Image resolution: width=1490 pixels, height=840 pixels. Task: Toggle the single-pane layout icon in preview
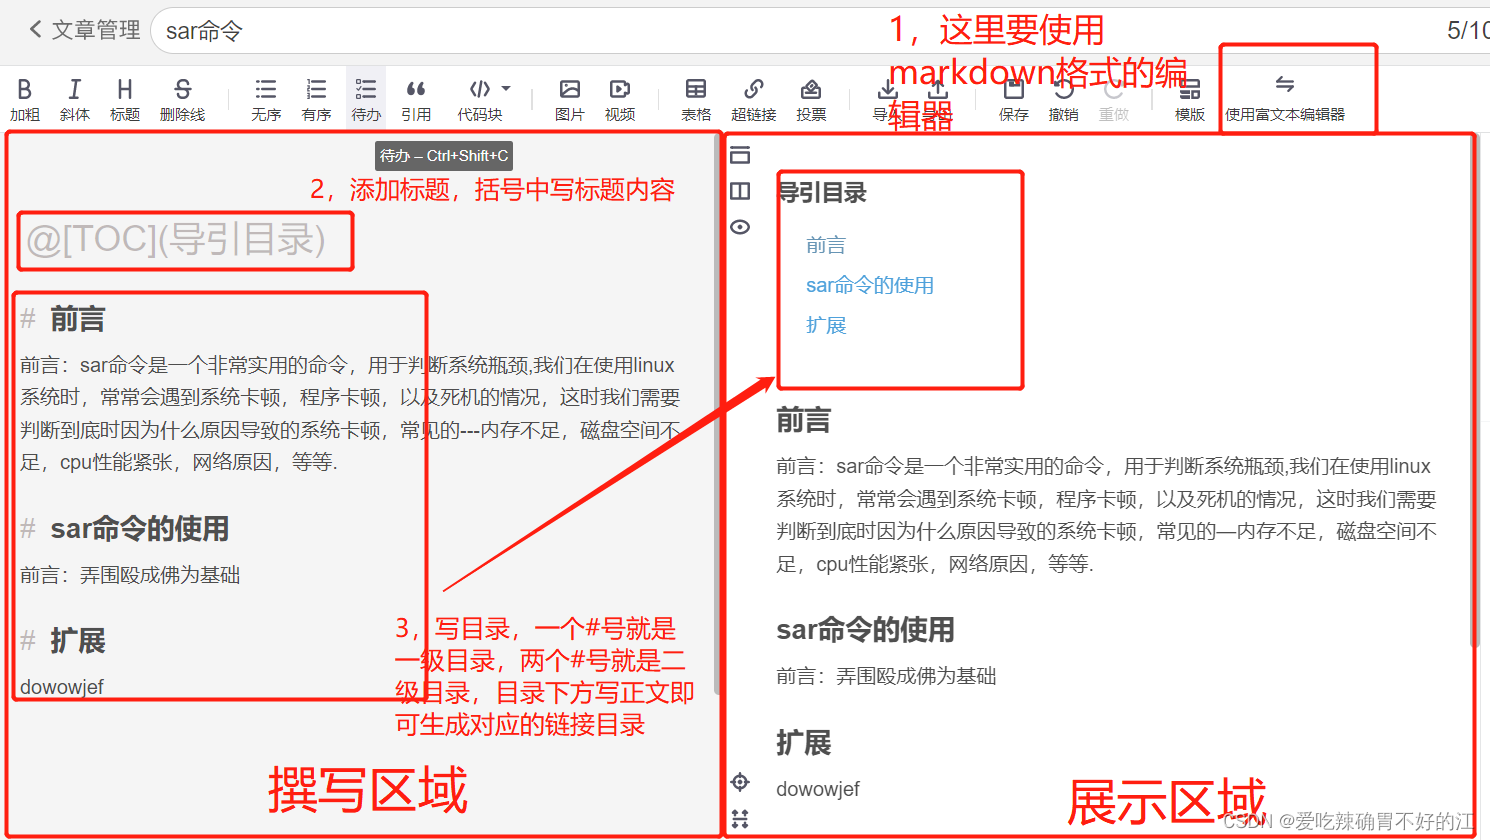[x=740, y=155]
